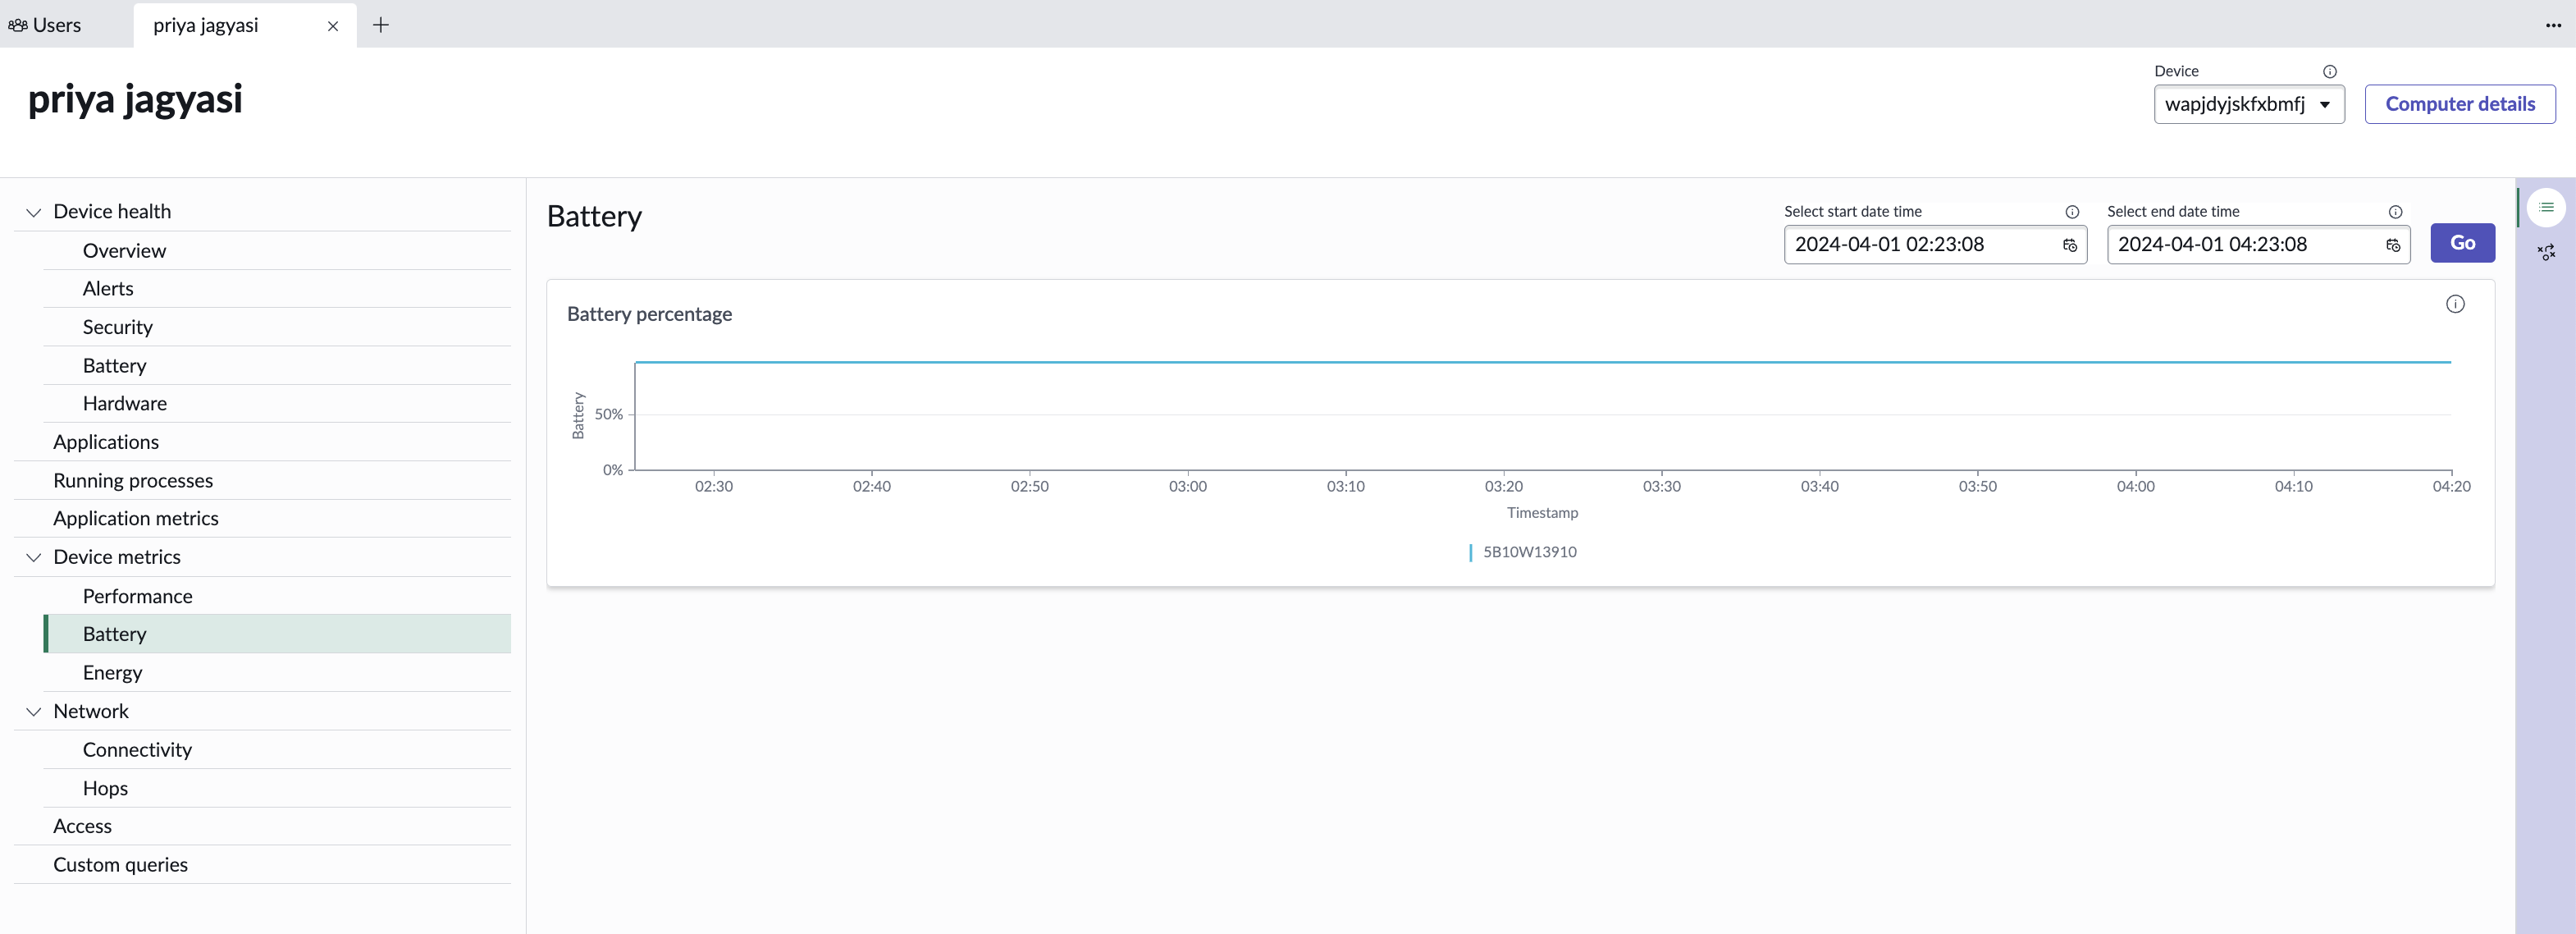Close the priya jagyasi tab
The height and width of the screenshot is (934, 2576).
point(333,26)
